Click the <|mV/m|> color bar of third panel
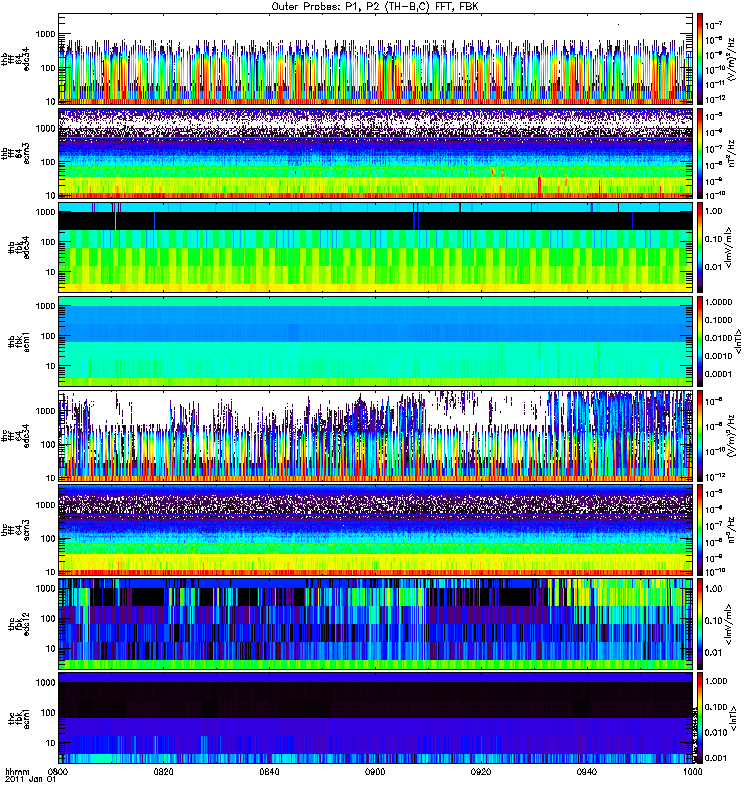This screenshot has height=800, width=750. (x=700, y=247)
